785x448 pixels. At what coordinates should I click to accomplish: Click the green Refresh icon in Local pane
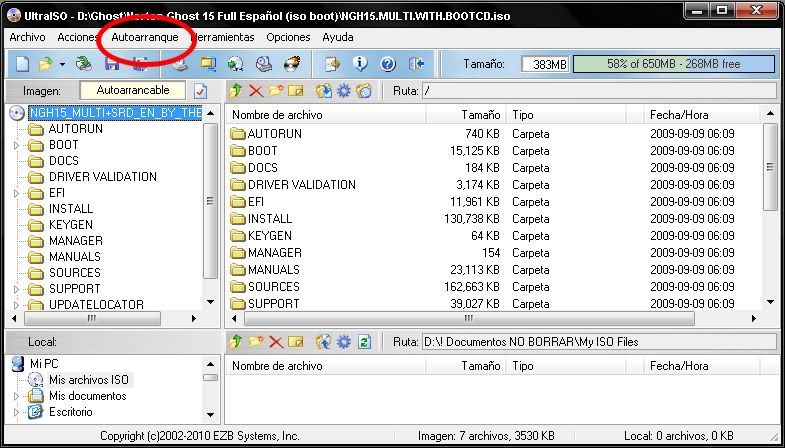pyautogui.click(x=364, y=342)
